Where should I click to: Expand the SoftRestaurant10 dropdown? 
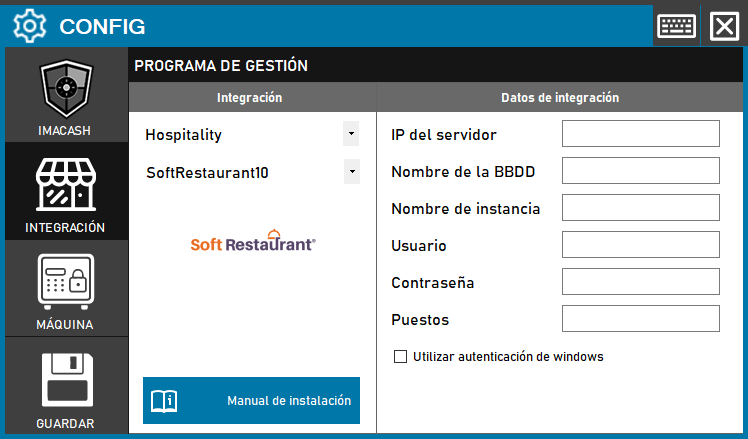(x=350, y=172)
